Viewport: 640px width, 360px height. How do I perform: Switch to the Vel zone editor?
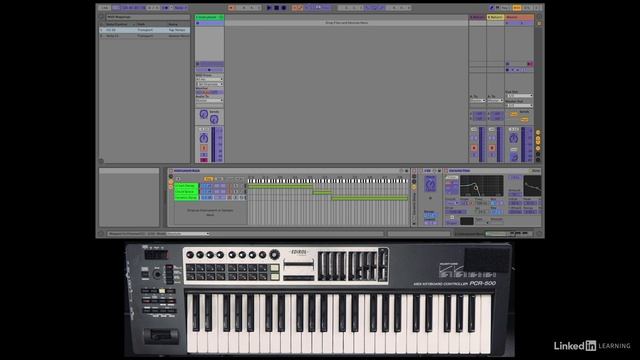pos(219,179)
